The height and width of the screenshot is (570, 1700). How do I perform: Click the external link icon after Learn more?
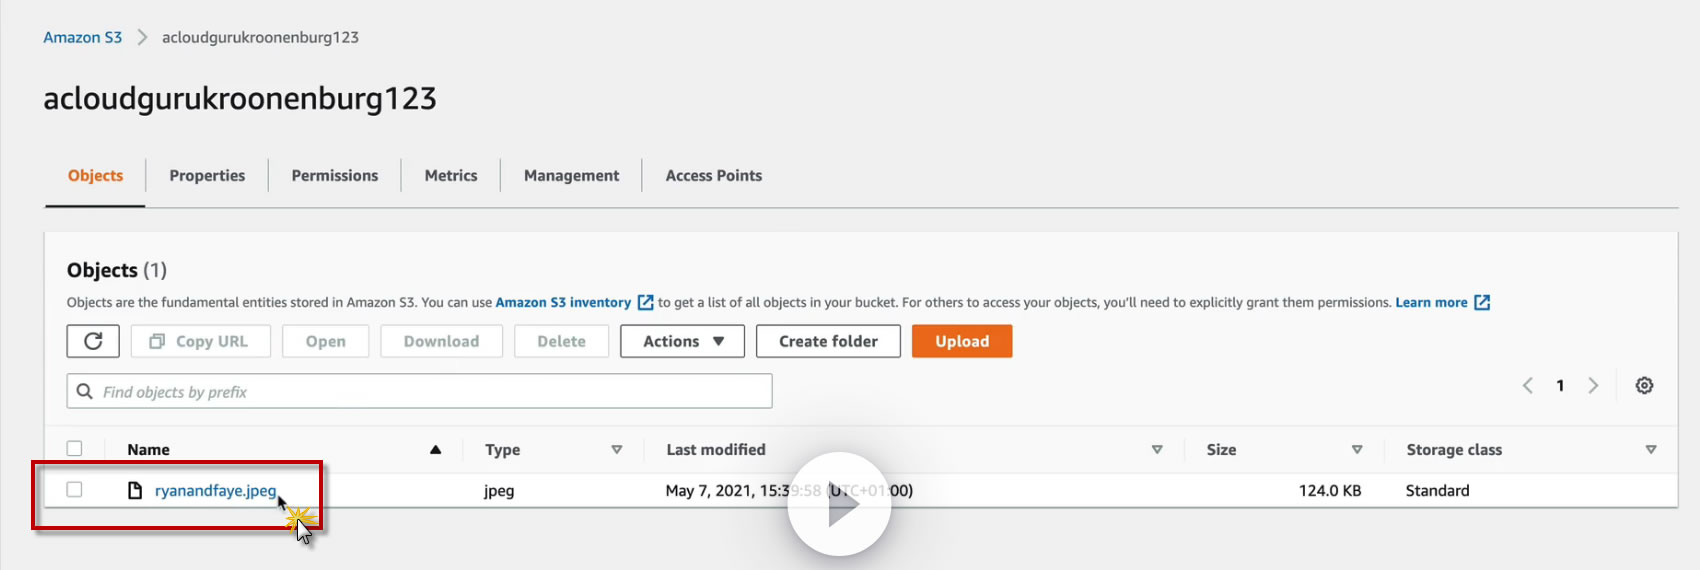(1482, 302)
